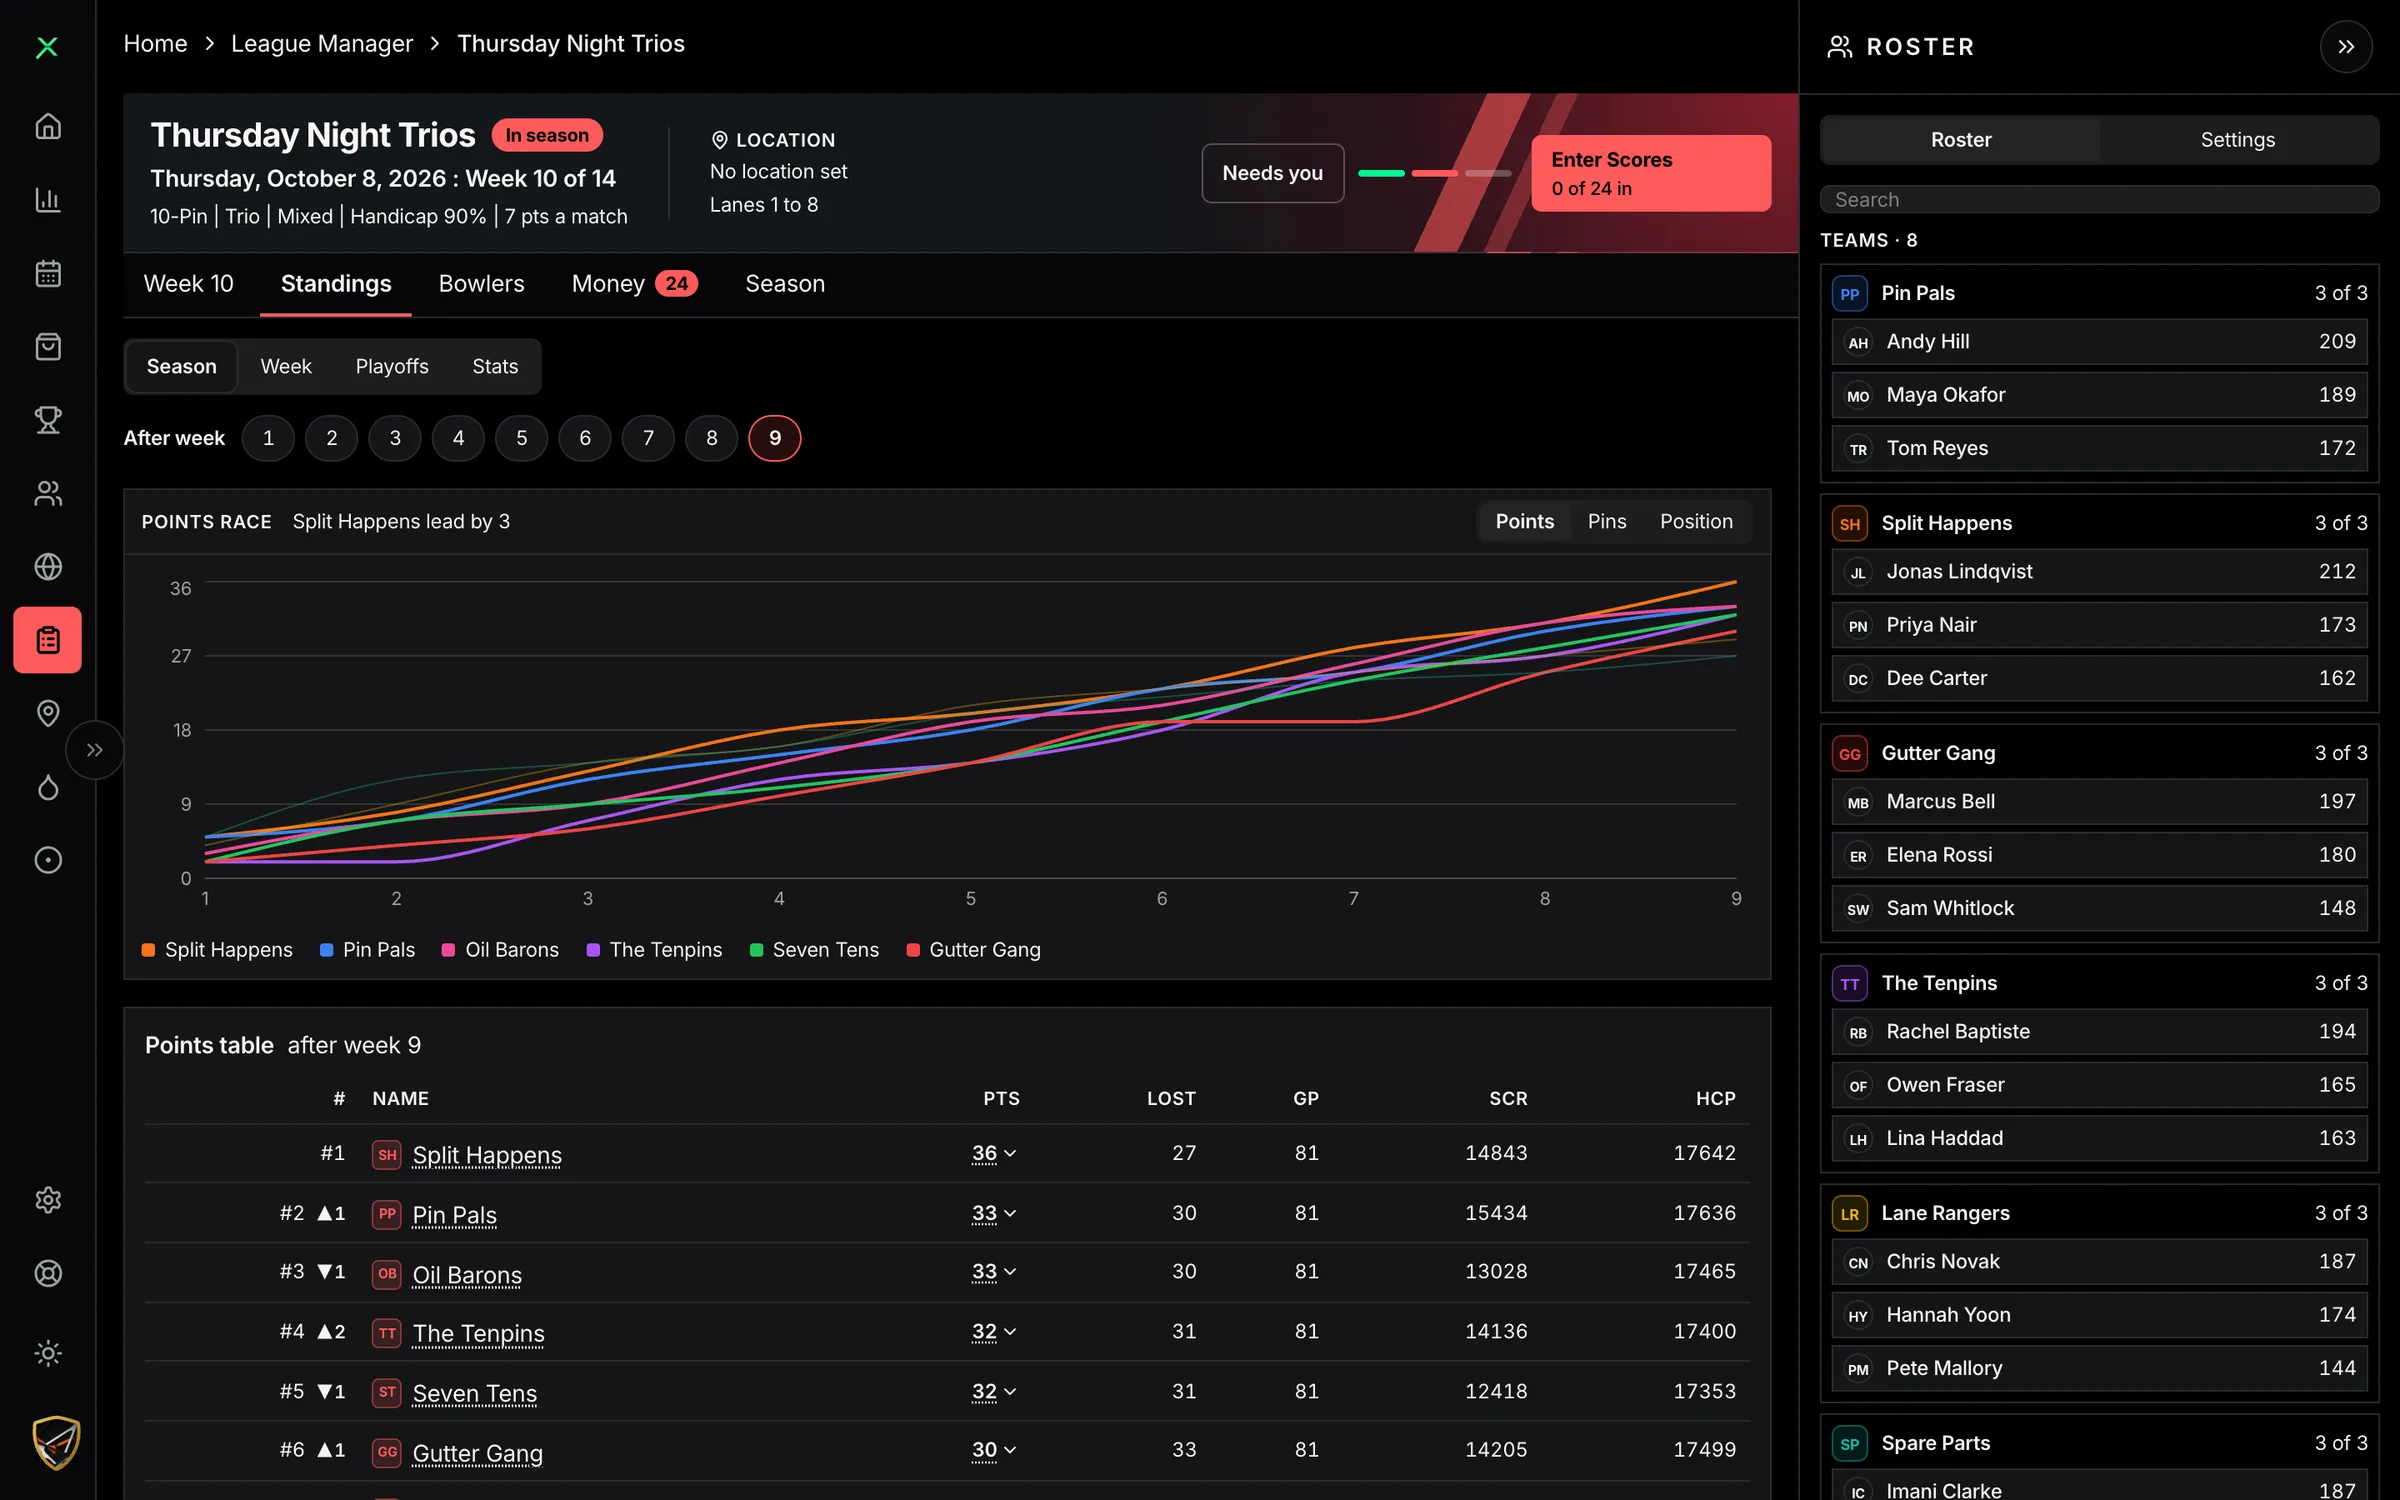Click the people icon in left sidebar
The width and height of the screenshot is (2400, 1500).
point(48,493)
